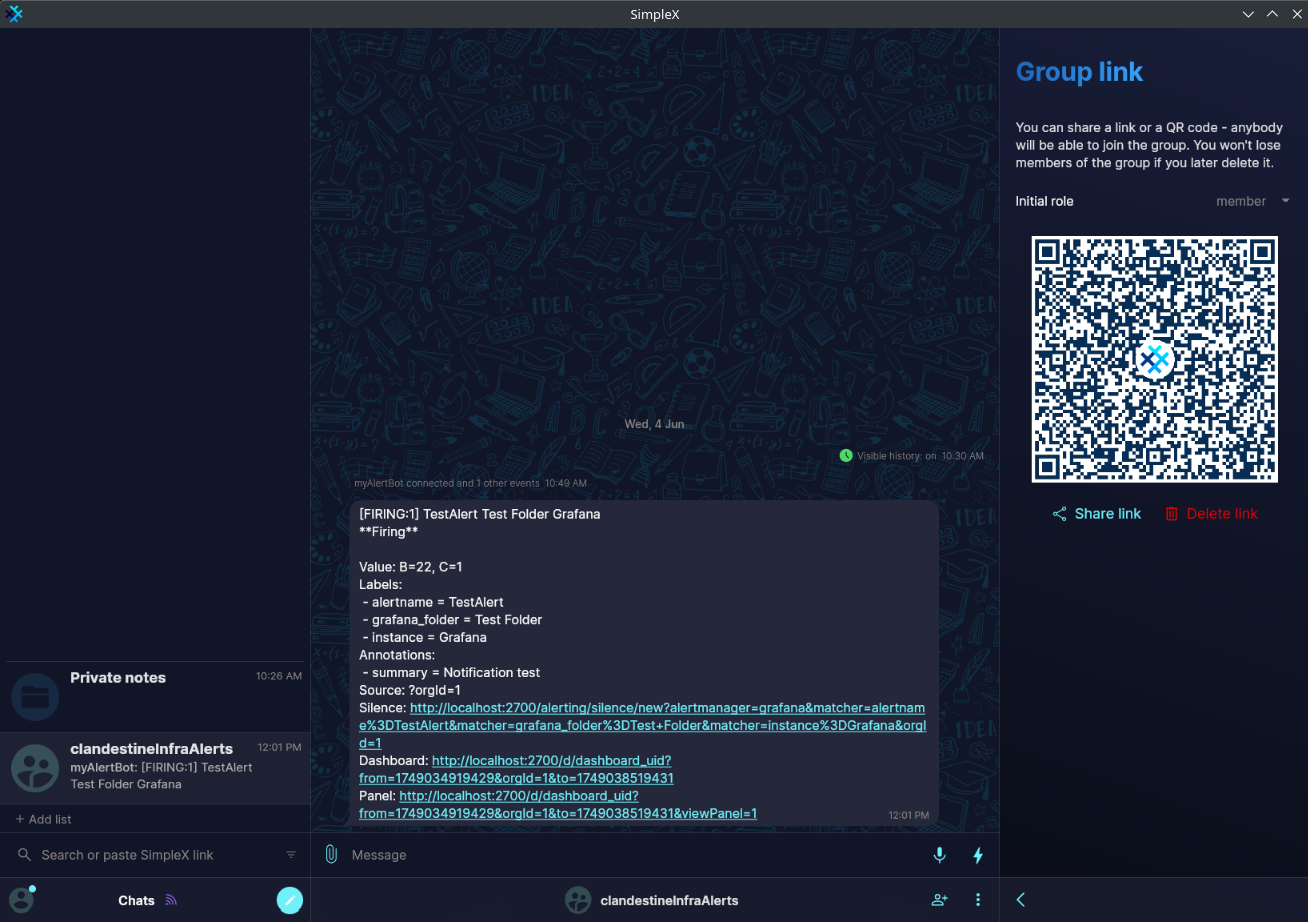
Task: Click the back chevron in Group link panel
Action: [1021, 900]
